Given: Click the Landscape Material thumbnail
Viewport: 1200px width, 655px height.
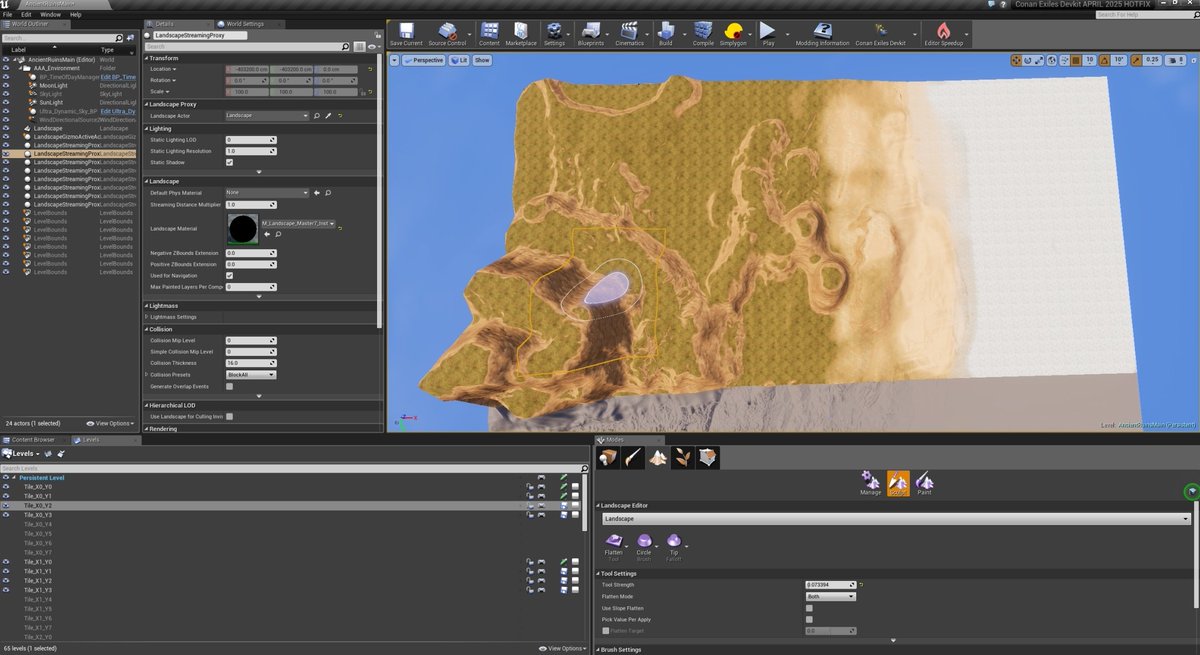Looking at the screenshot, I should [241, 229].
